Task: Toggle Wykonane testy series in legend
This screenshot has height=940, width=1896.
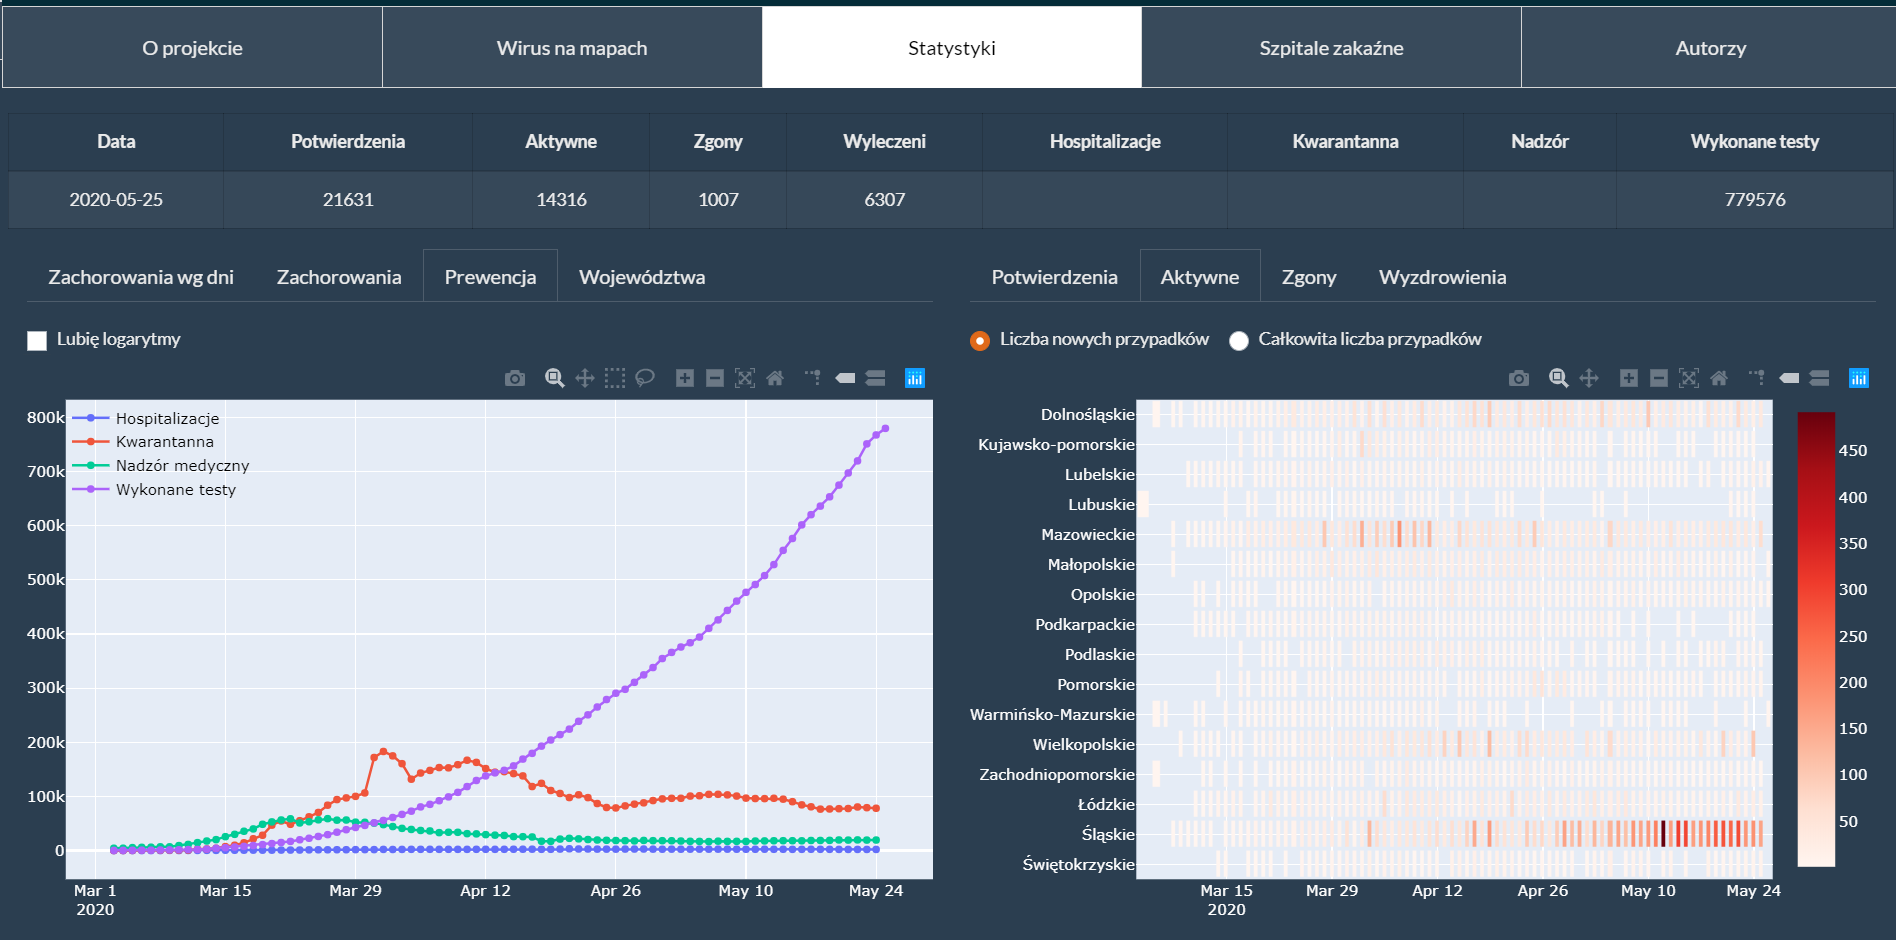Action: [155, 489]
